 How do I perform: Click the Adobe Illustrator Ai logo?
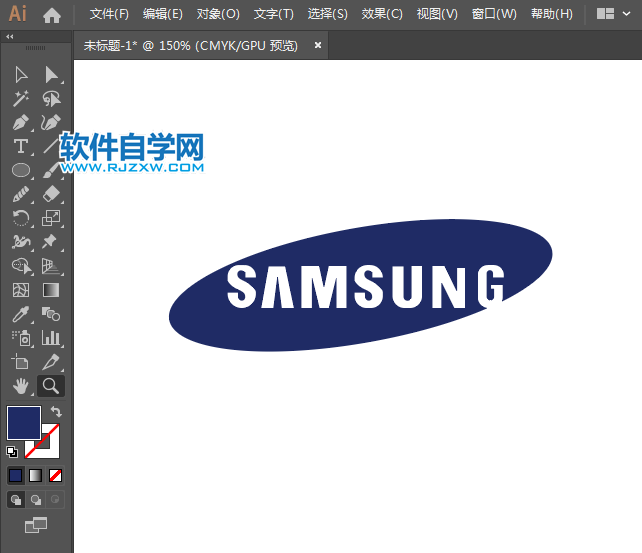(x=18, y=14)
